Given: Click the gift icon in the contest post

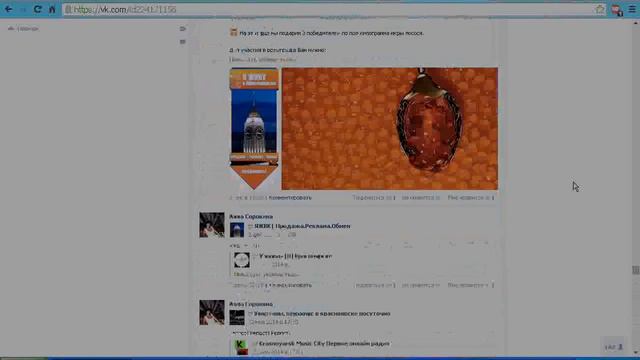Looking at the screenshot, I should coord(233,32).
